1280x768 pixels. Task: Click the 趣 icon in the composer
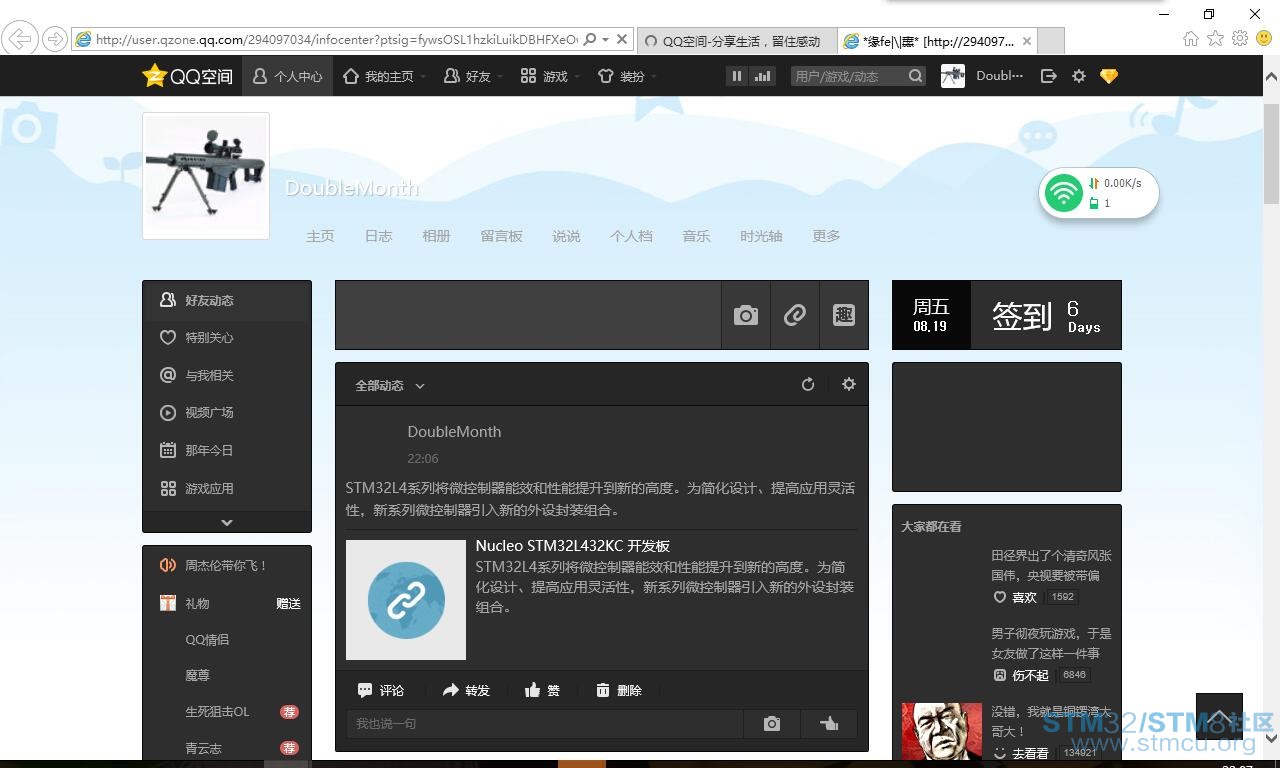pyautogui.click(x=844, y=315)
